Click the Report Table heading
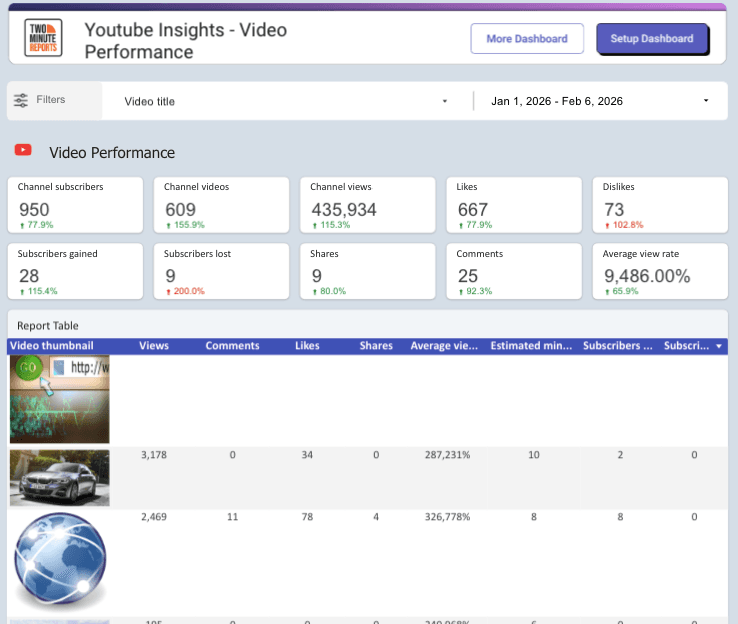738x624 pixels. (48, 326)
